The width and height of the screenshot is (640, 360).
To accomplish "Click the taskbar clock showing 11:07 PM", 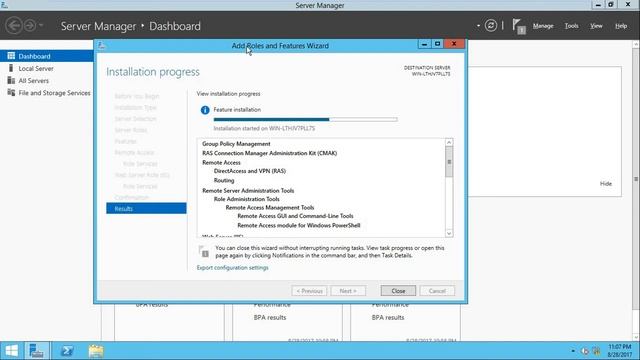I will point(620,351).
